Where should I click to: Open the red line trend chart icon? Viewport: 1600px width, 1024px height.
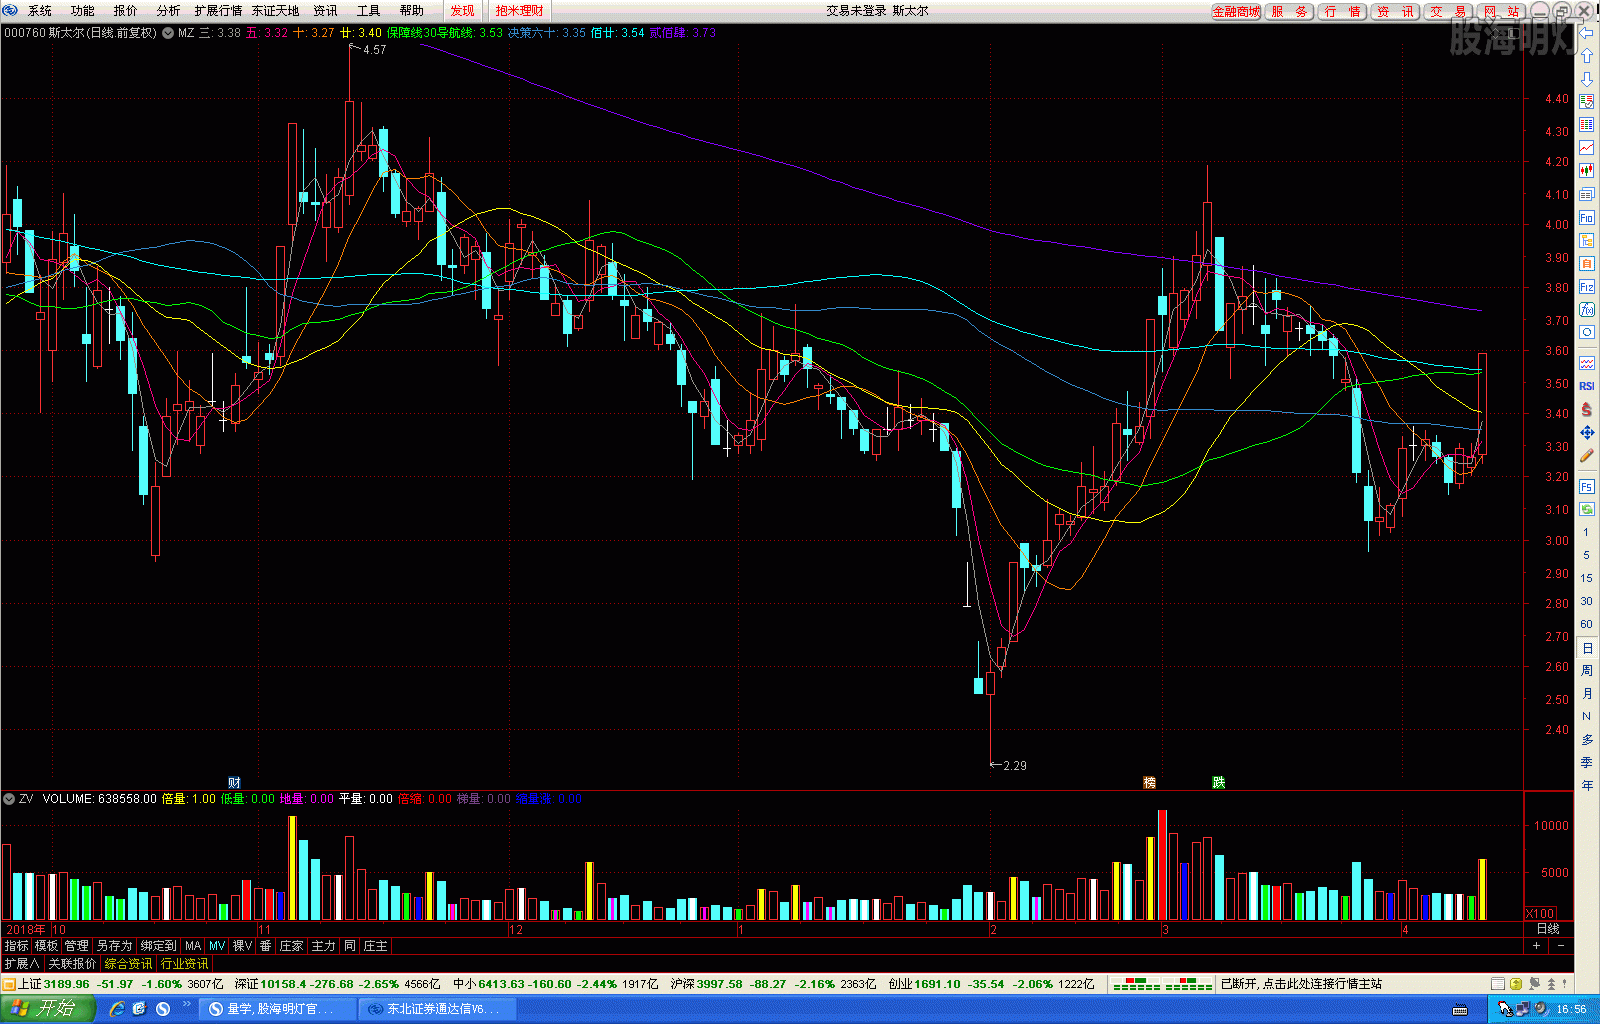[1587, 147]
